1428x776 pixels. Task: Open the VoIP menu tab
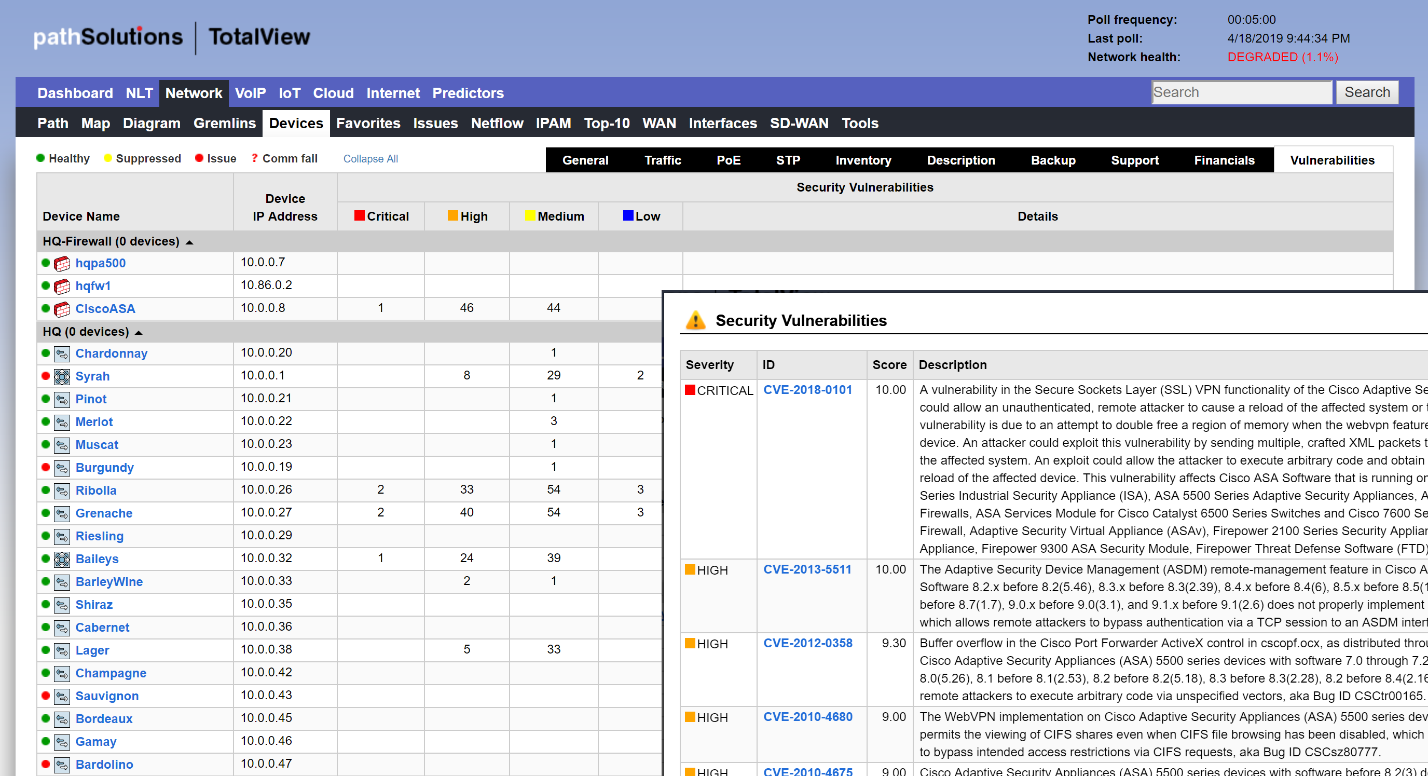250,93
